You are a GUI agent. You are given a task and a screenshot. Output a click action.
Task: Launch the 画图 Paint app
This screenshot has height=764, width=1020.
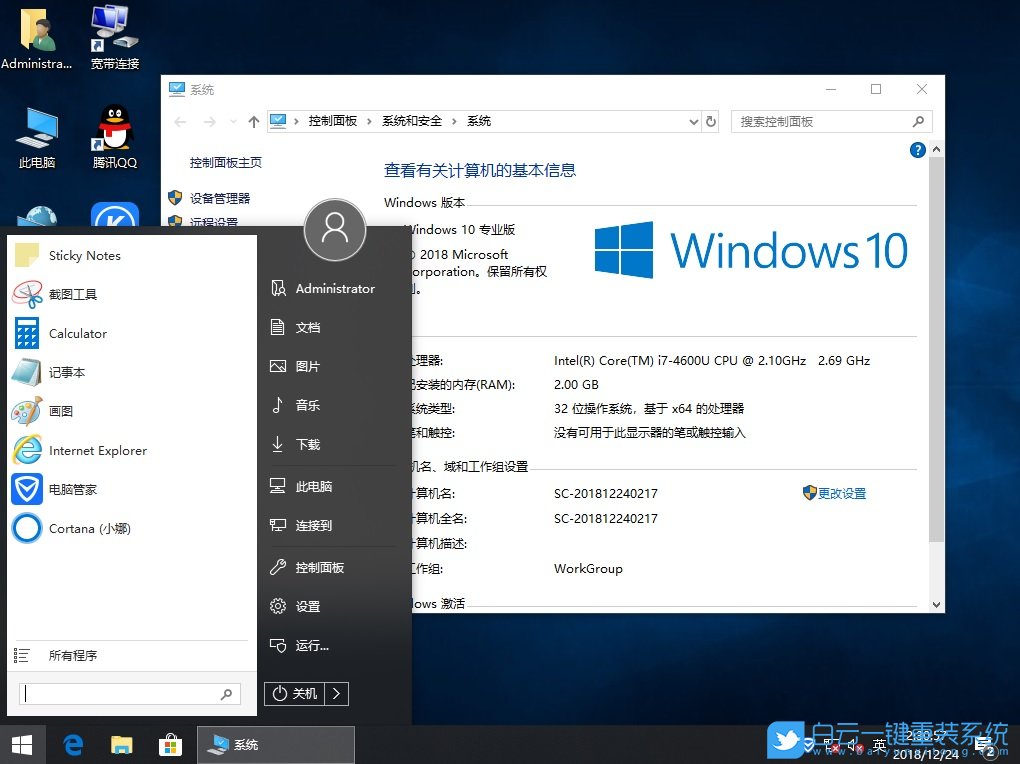[x=63, y=410]
